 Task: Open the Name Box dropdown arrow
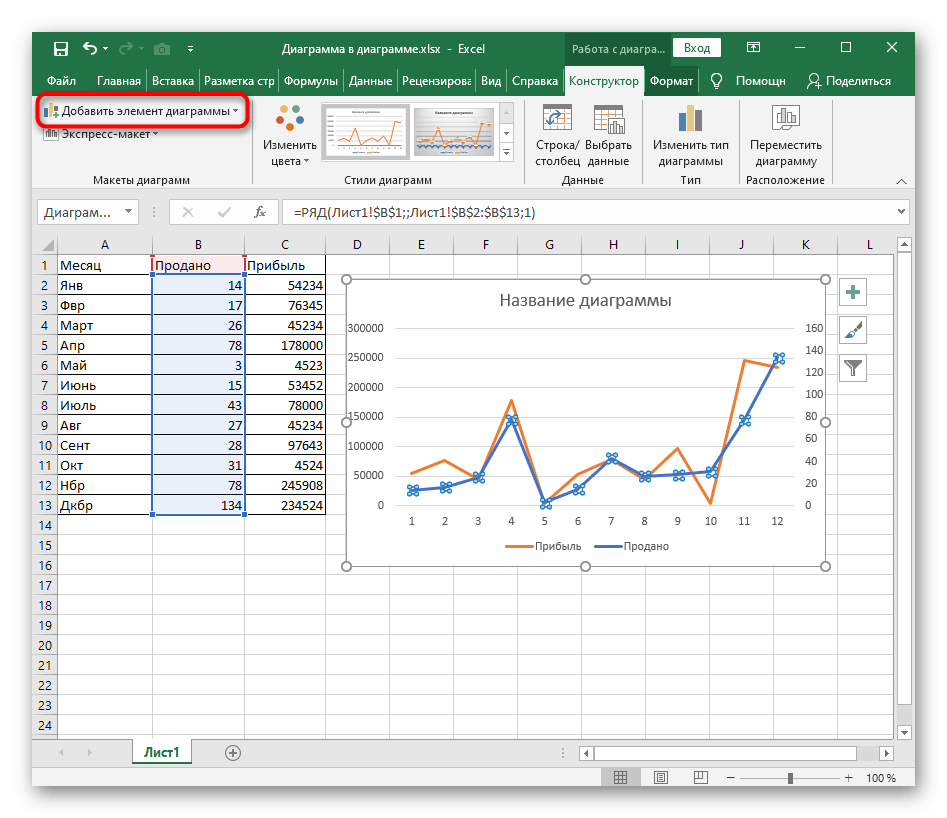(x=129, y=212)
